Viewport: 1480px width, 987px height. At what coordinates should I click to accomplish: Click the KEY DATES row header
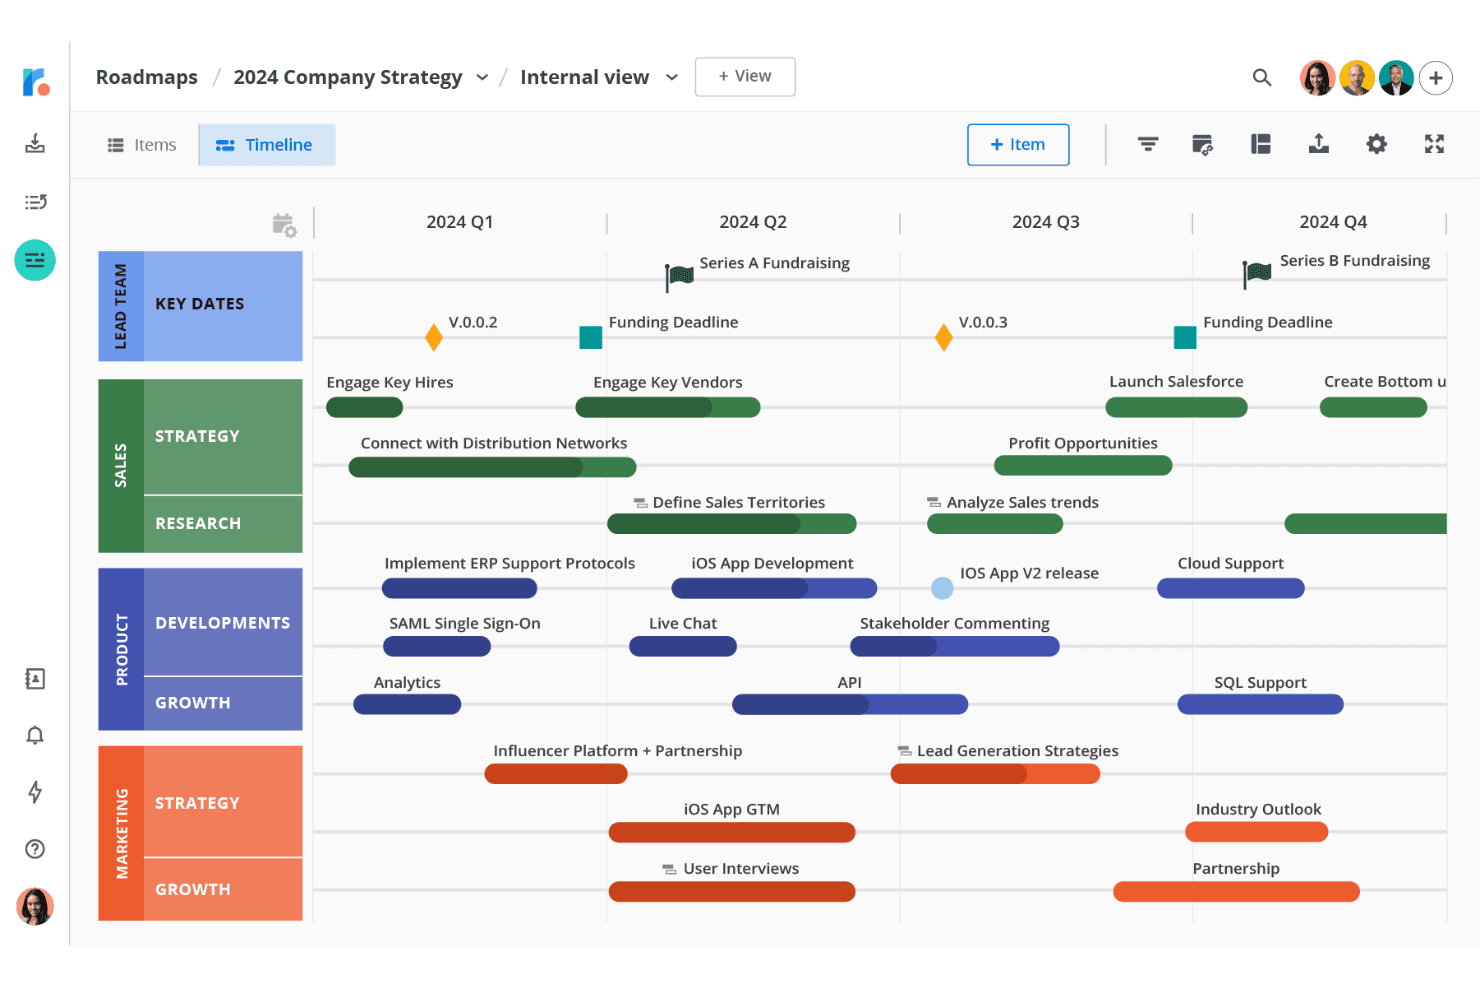coord(223,306)
